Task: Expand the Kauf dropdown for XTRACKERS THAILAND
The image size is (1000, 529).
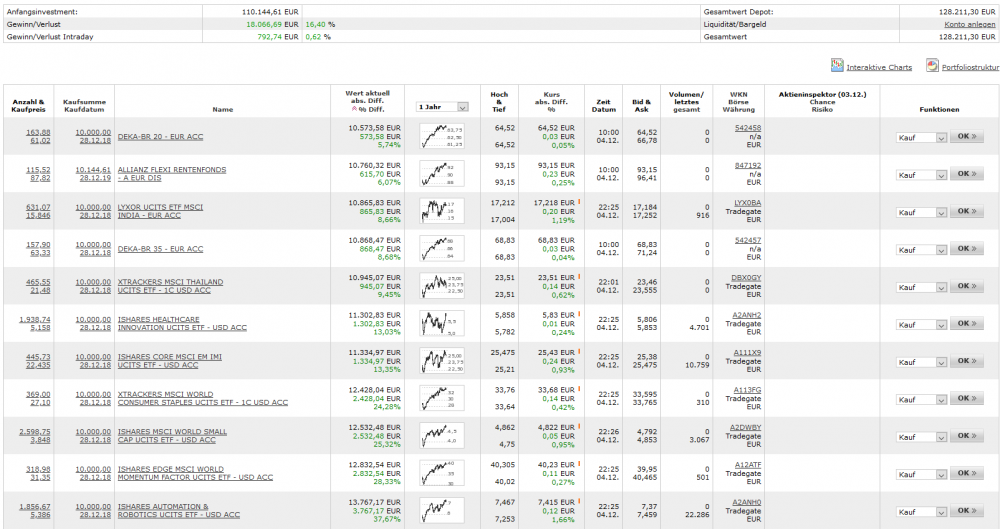Action: click(922, 287)
